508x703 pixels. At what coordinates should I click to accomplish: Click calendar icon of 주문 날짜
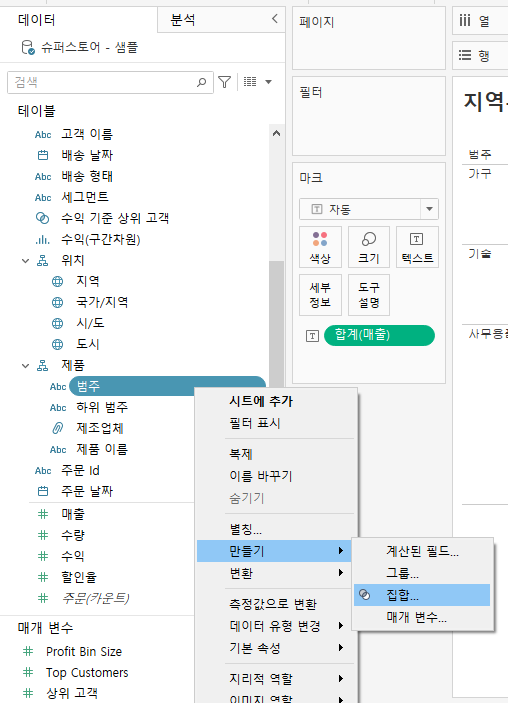click(x=43, y=491)
